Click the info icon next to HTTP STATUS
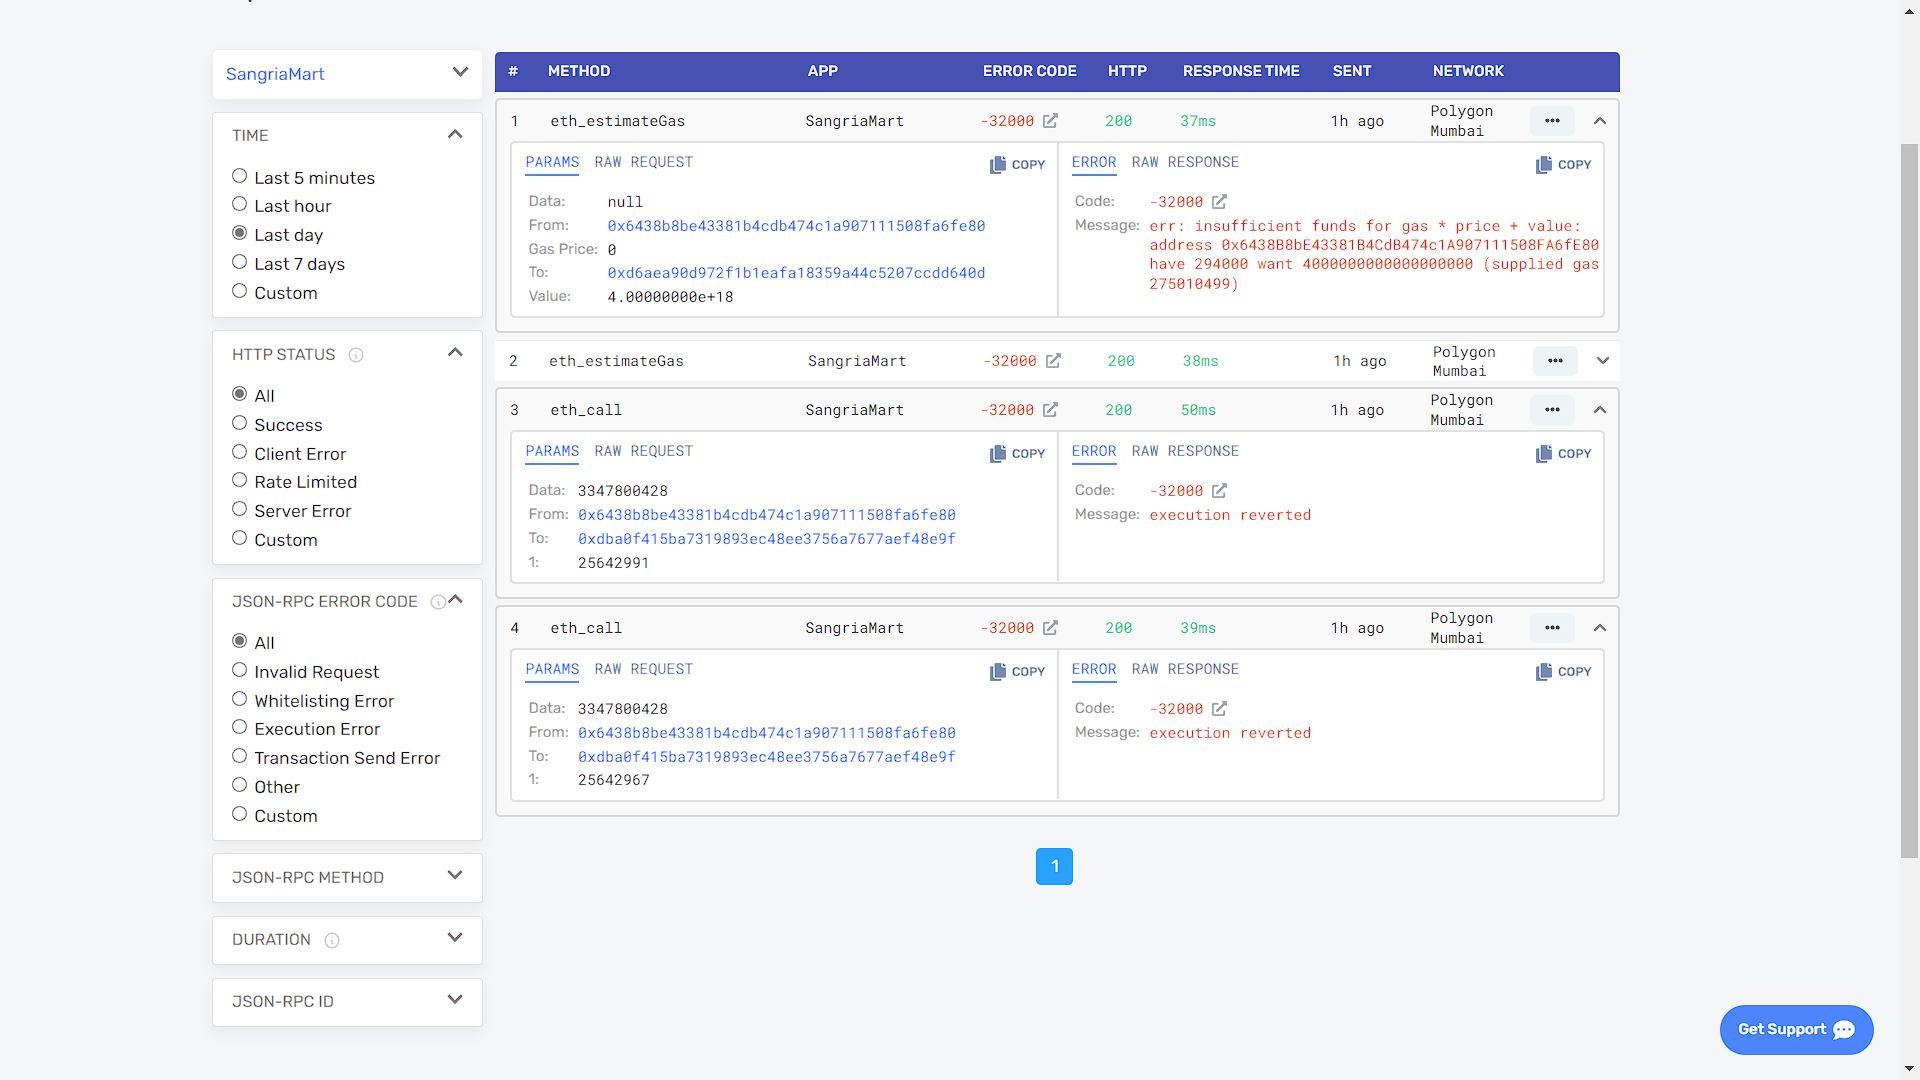The width and height of the screenshot is (1920, 1080). 358,354
